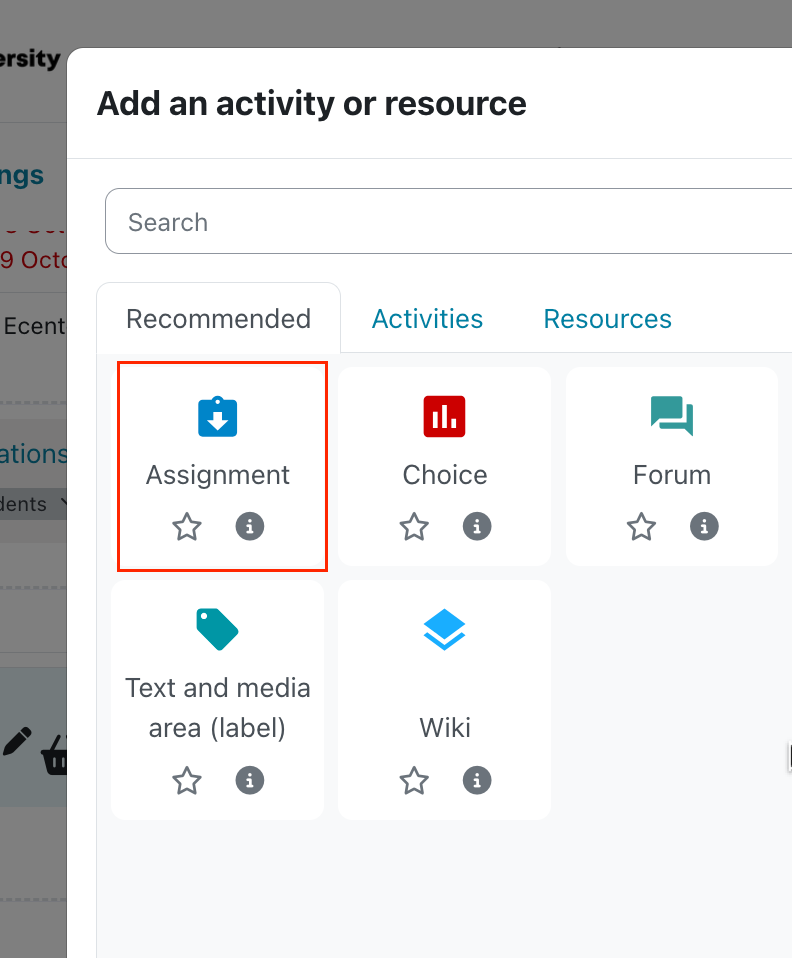Viewport: 792px width, 958px height.
Task: Mark Wiki as a starred activity
Action: (x=414, y=780)
